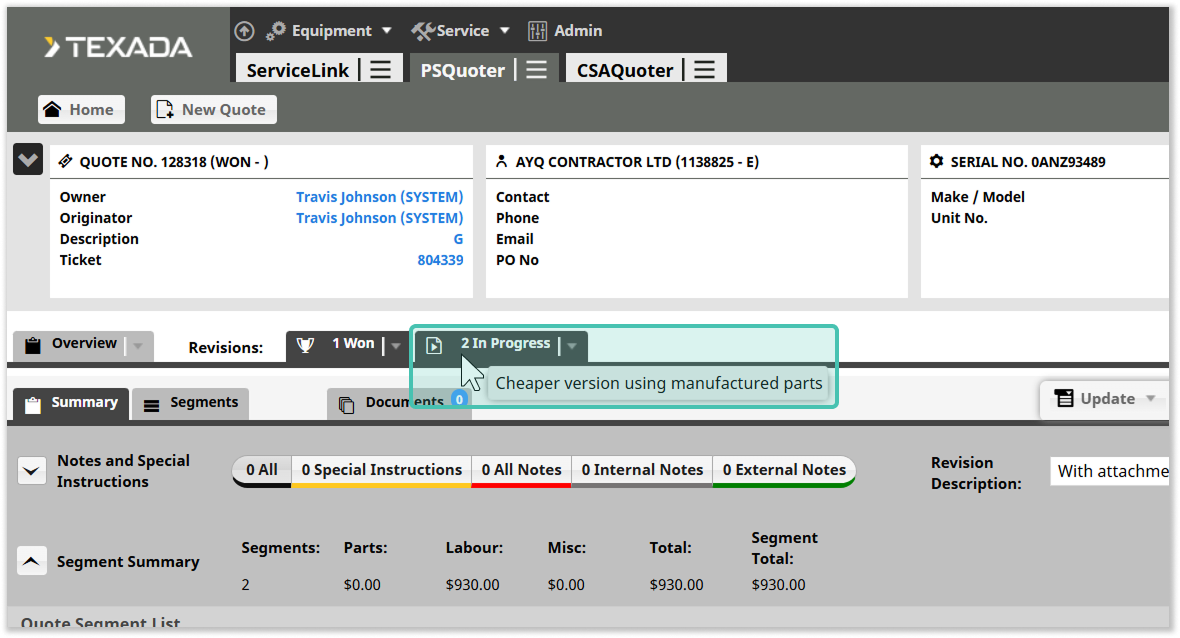Open dropdown arrow next to 1 Won

(396, 346)
